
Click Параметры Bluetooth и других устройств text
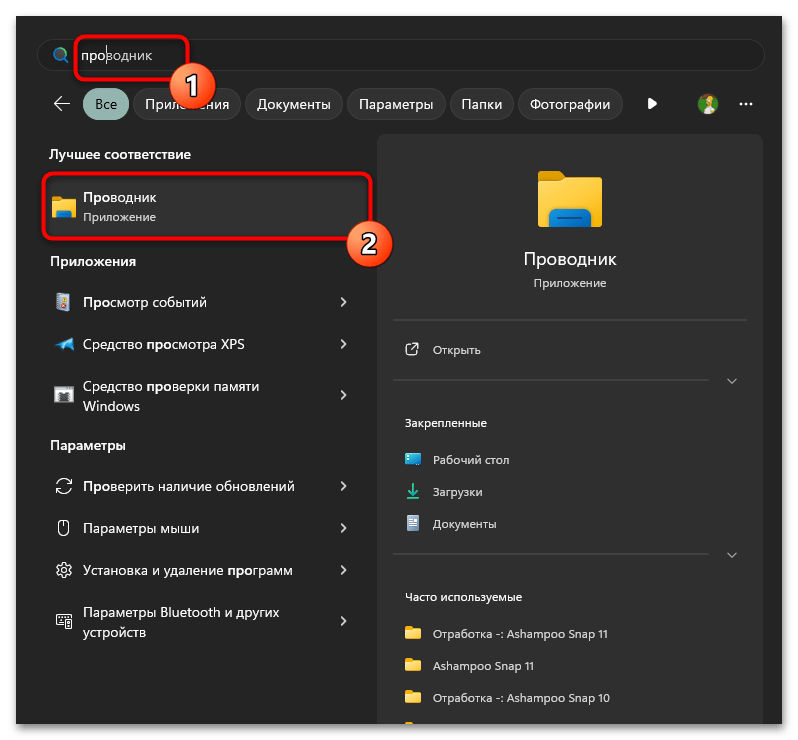[x=181, y=622]
